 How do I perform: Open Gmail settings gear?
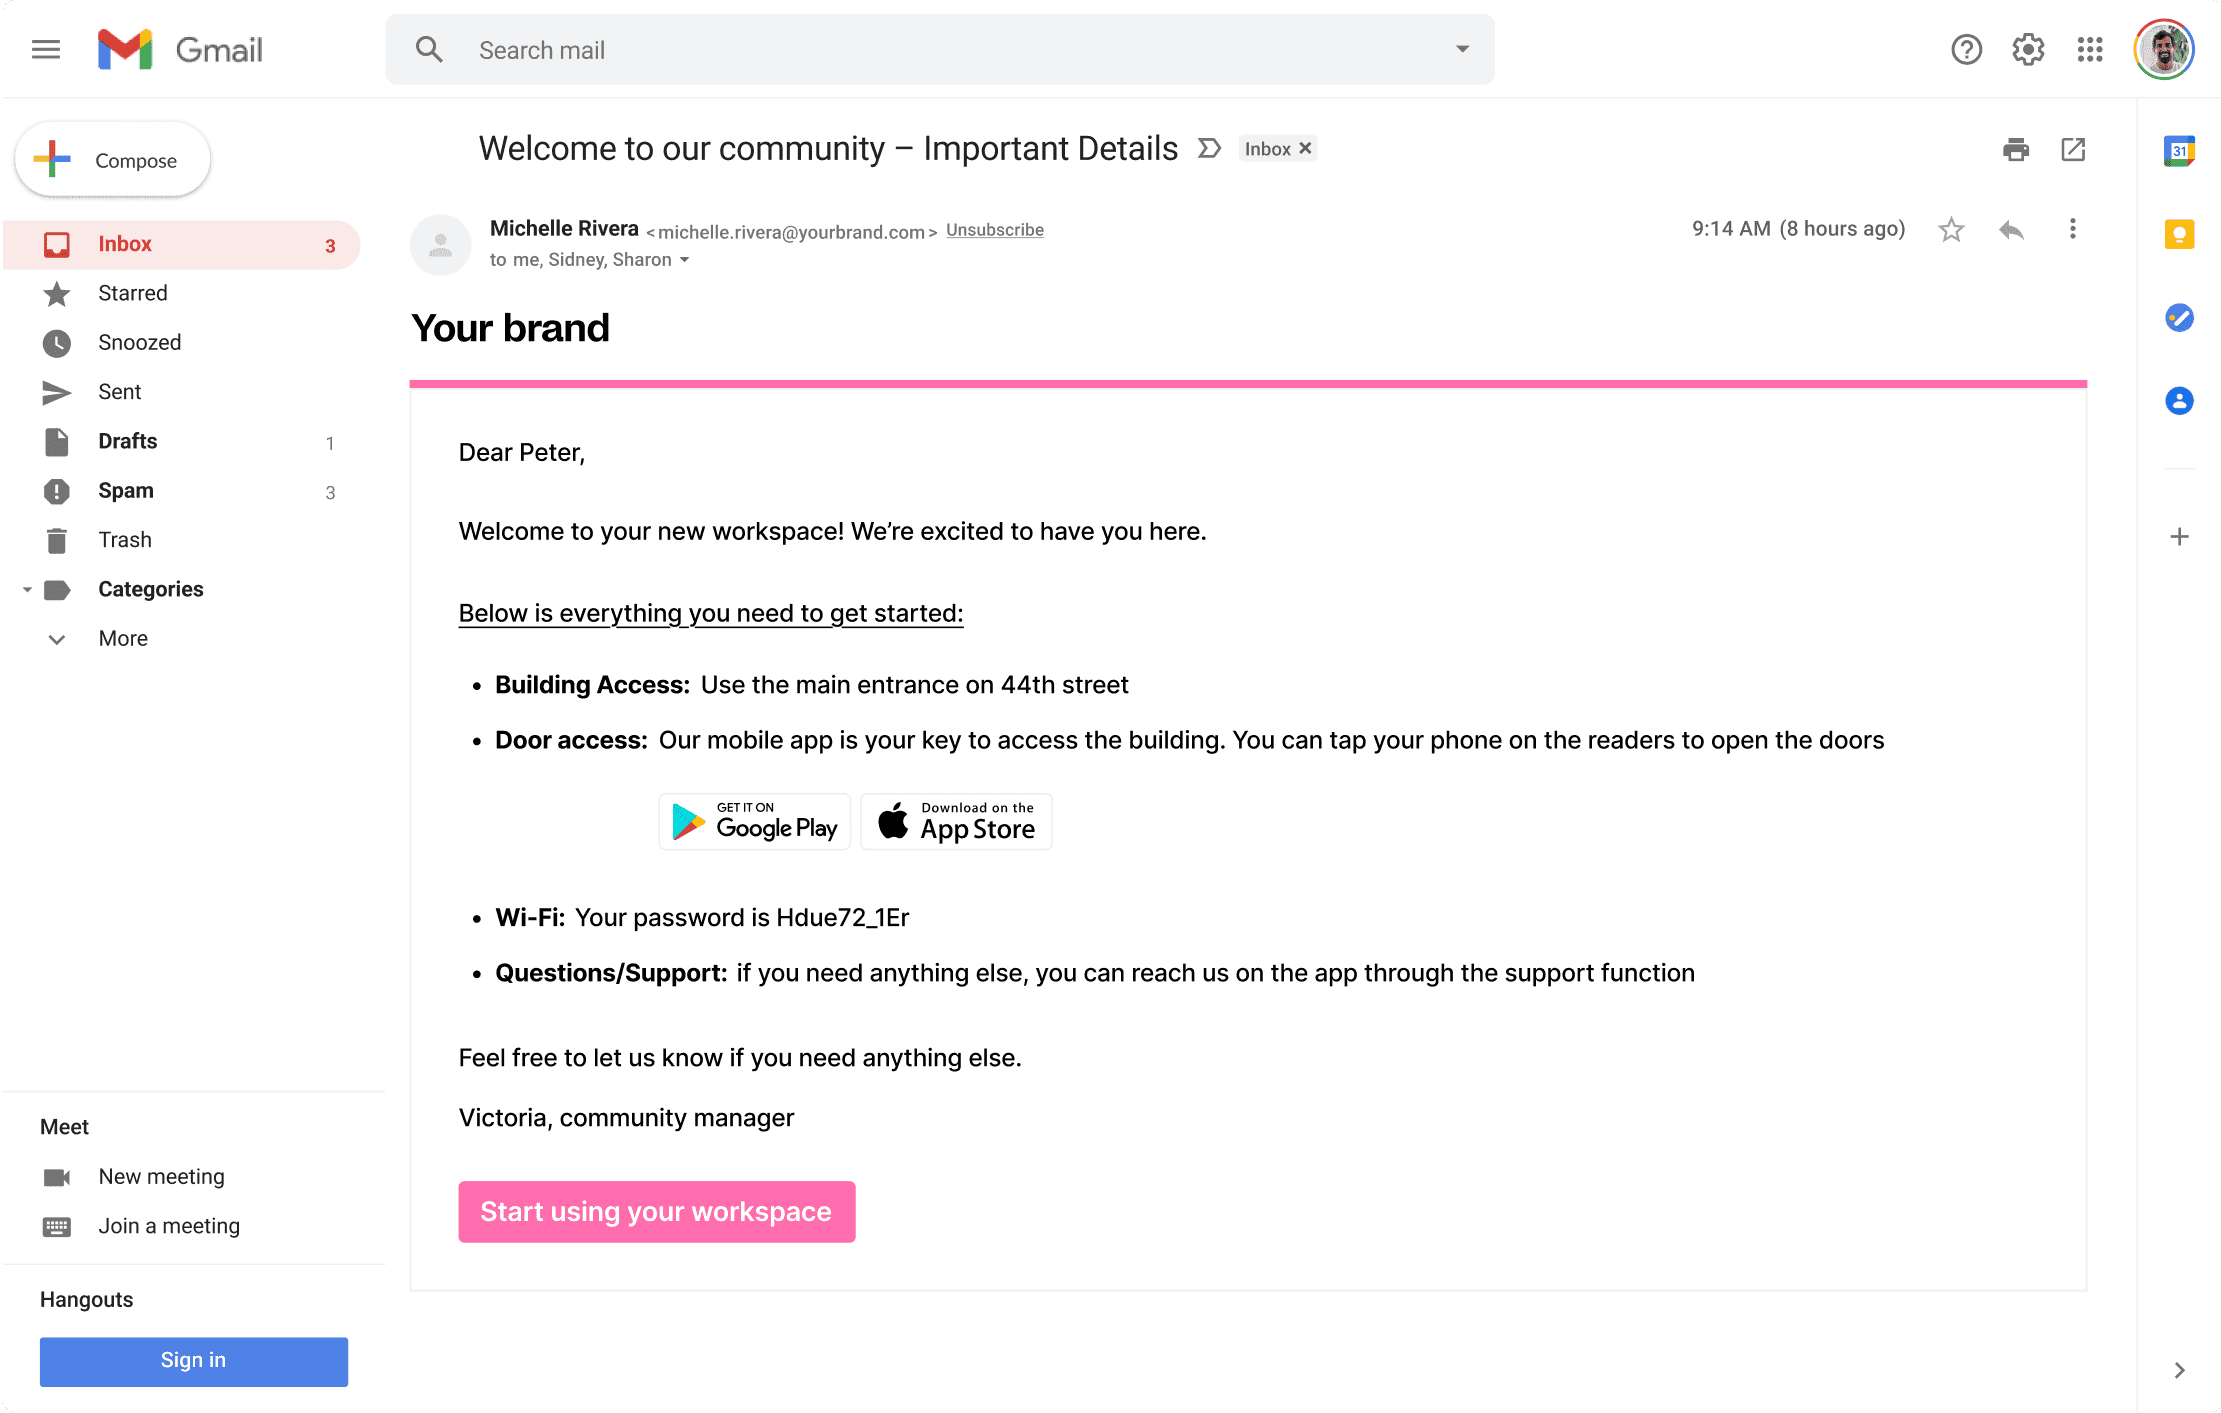click(2028, 49)
